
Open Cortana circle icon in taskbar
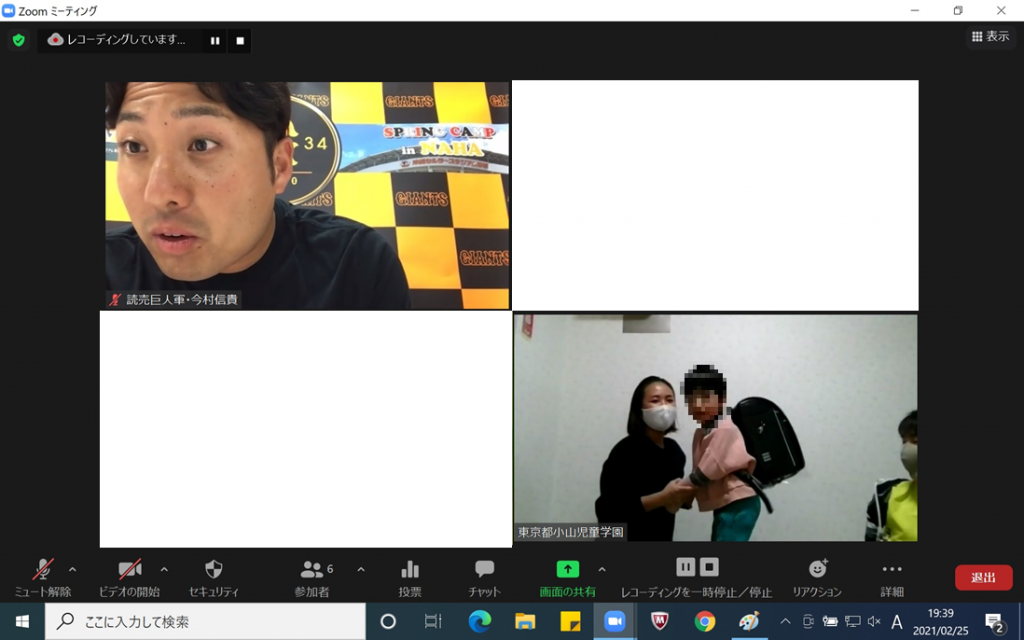(x=388, y=622)
